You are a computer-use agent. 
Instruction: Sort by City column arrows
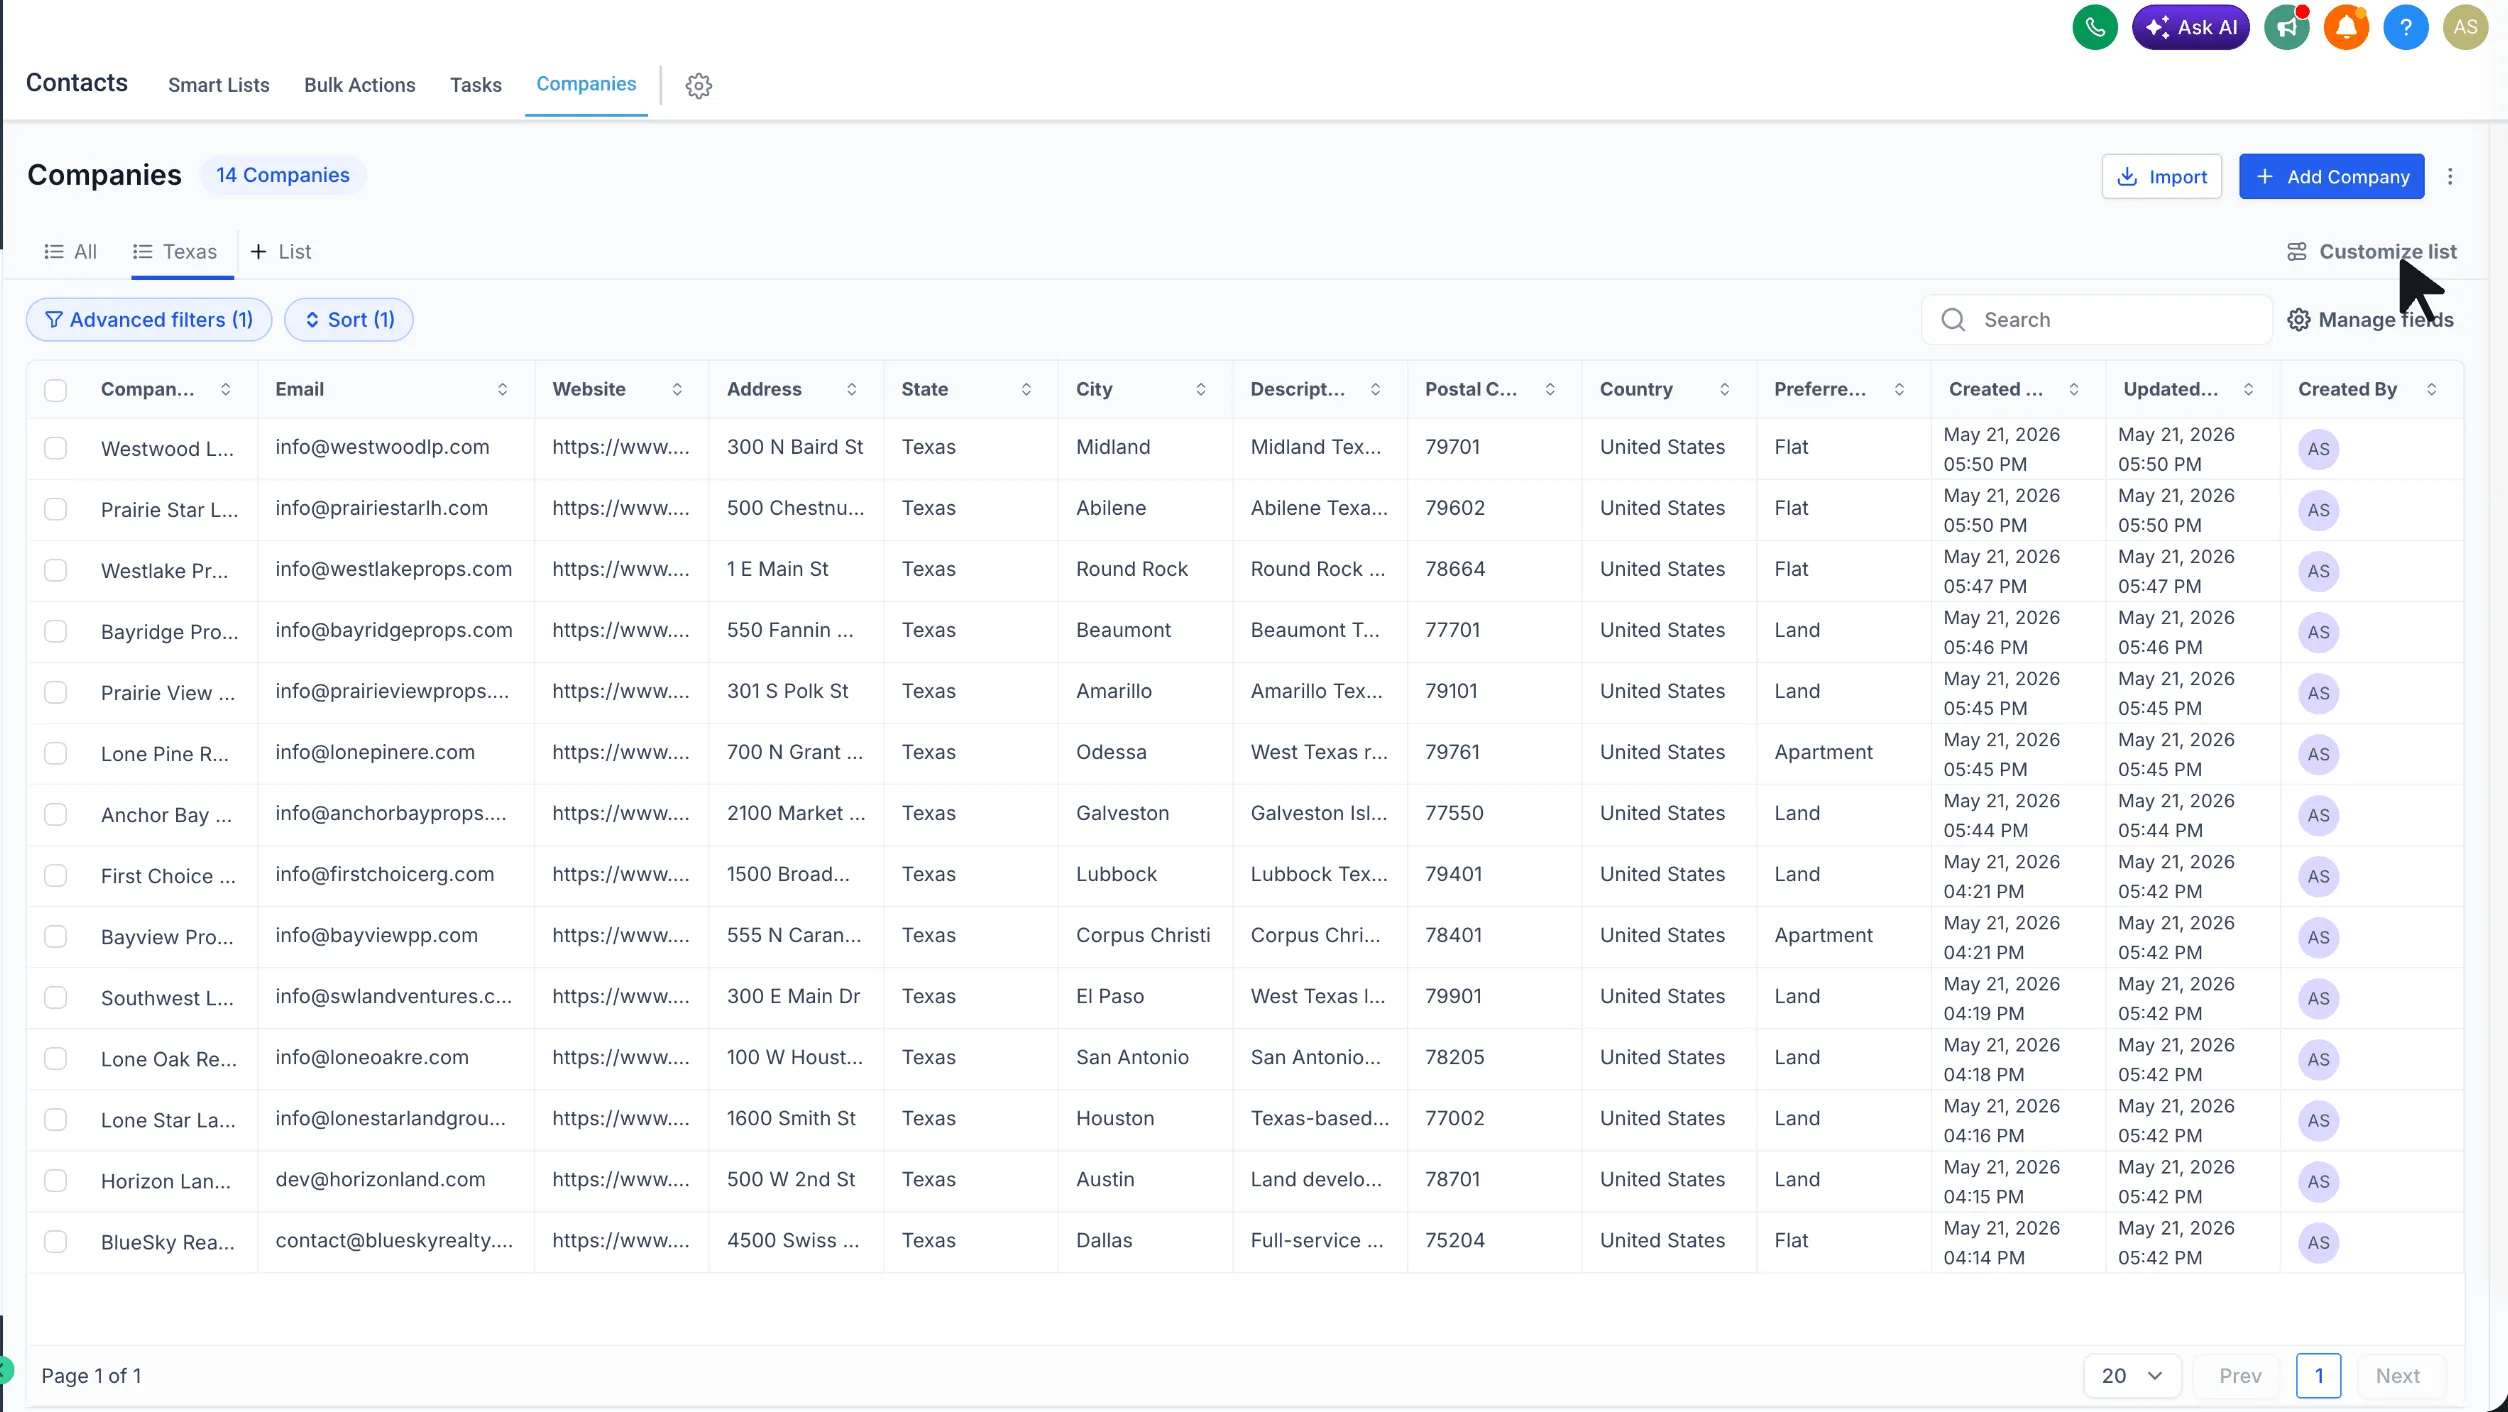(1201, 390)
